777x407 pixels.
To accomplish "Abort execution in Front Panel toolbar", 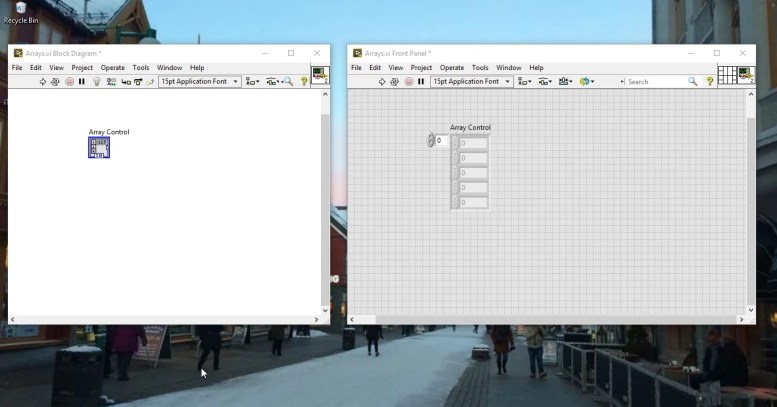I will [x=408, y=82].
